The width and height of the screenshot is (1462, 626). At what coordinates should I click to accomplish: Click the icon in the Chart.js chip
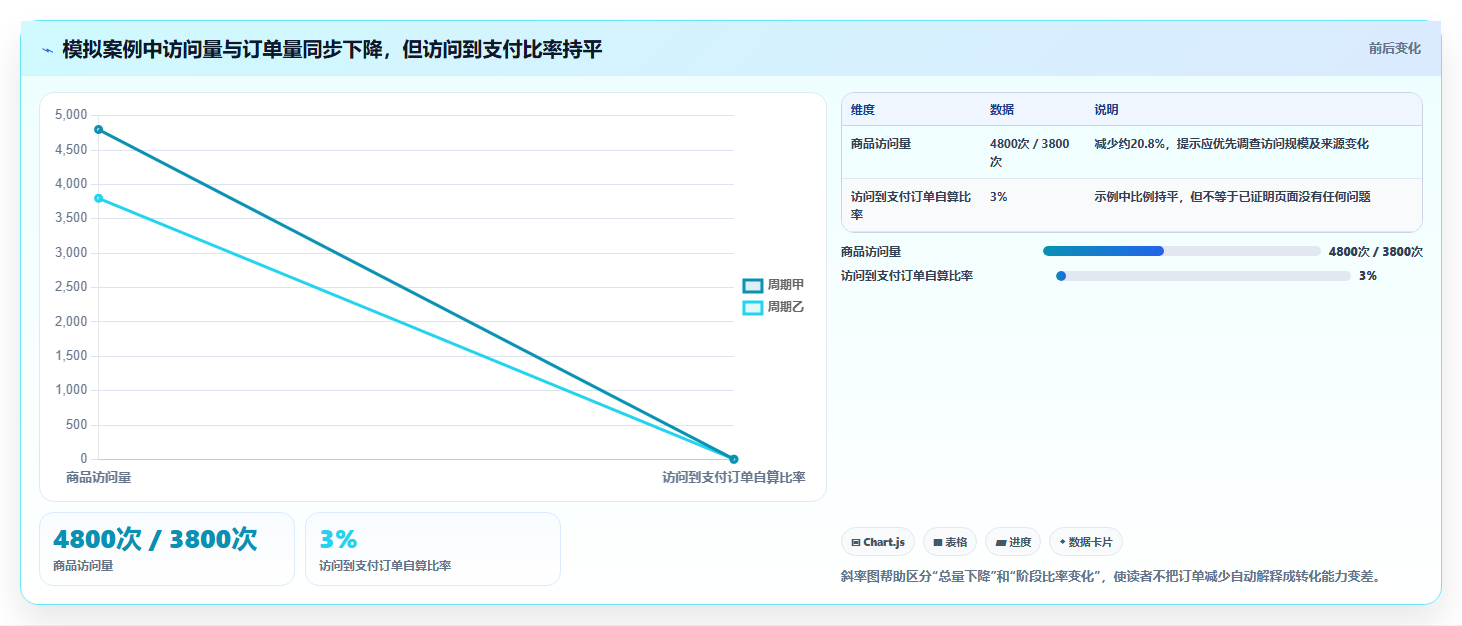(x=856, y=542)
